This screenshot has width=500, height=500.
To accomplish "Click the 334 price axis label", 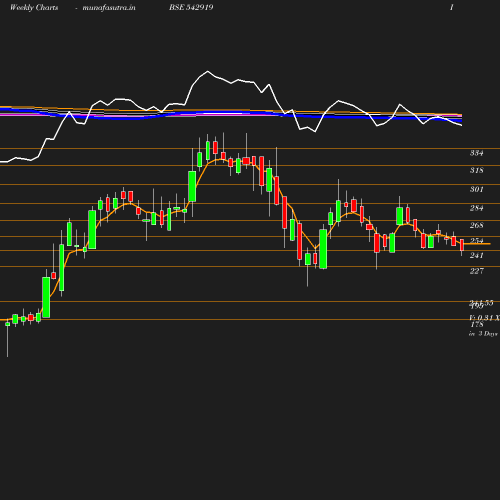I will tap(476, 153).
